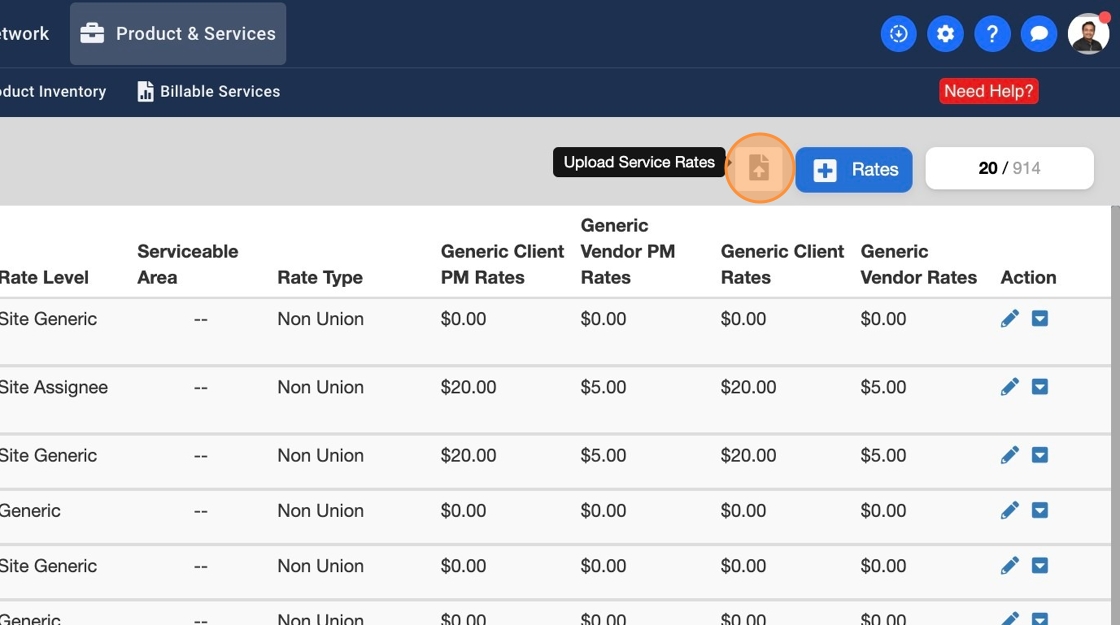The image size is (1120, 625).
Task: Open the user profile avatar
Action: [1088, 34]
